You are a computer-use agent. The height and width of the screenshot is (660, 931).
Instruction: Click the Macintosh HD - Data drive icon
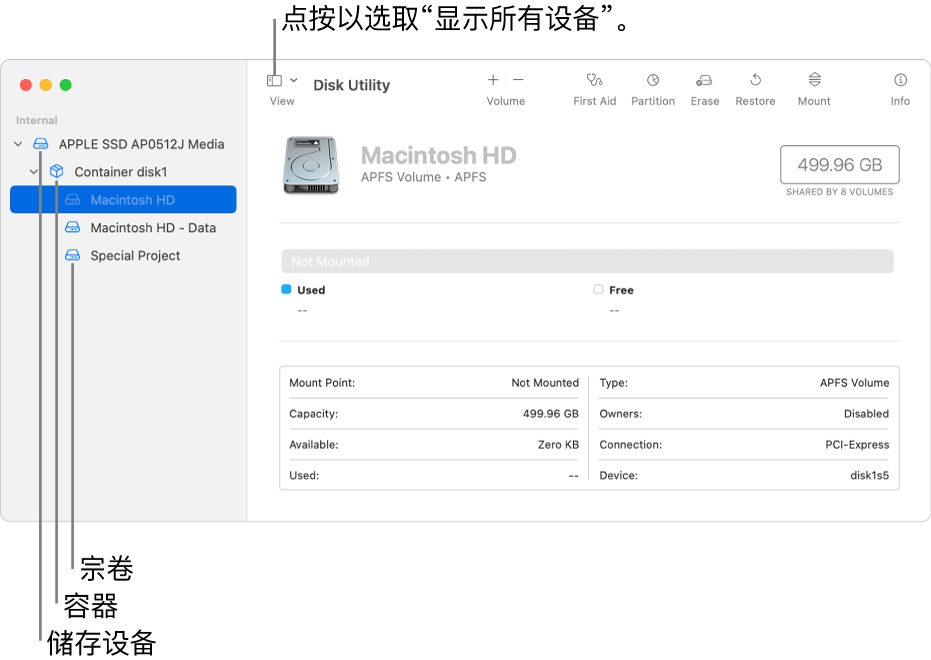click(72, 227)
